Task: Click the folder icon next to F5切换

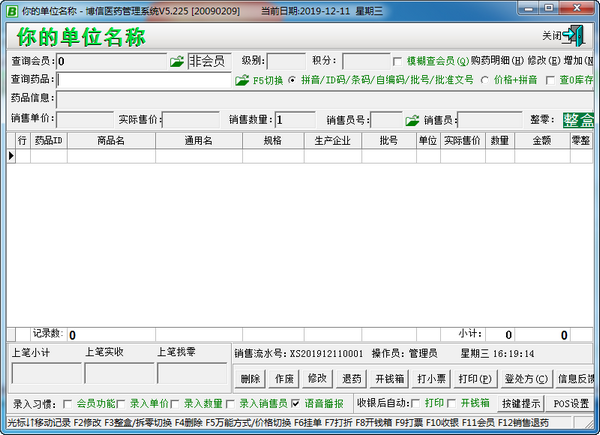Action: pyautogui.click(x=241, y=80)
